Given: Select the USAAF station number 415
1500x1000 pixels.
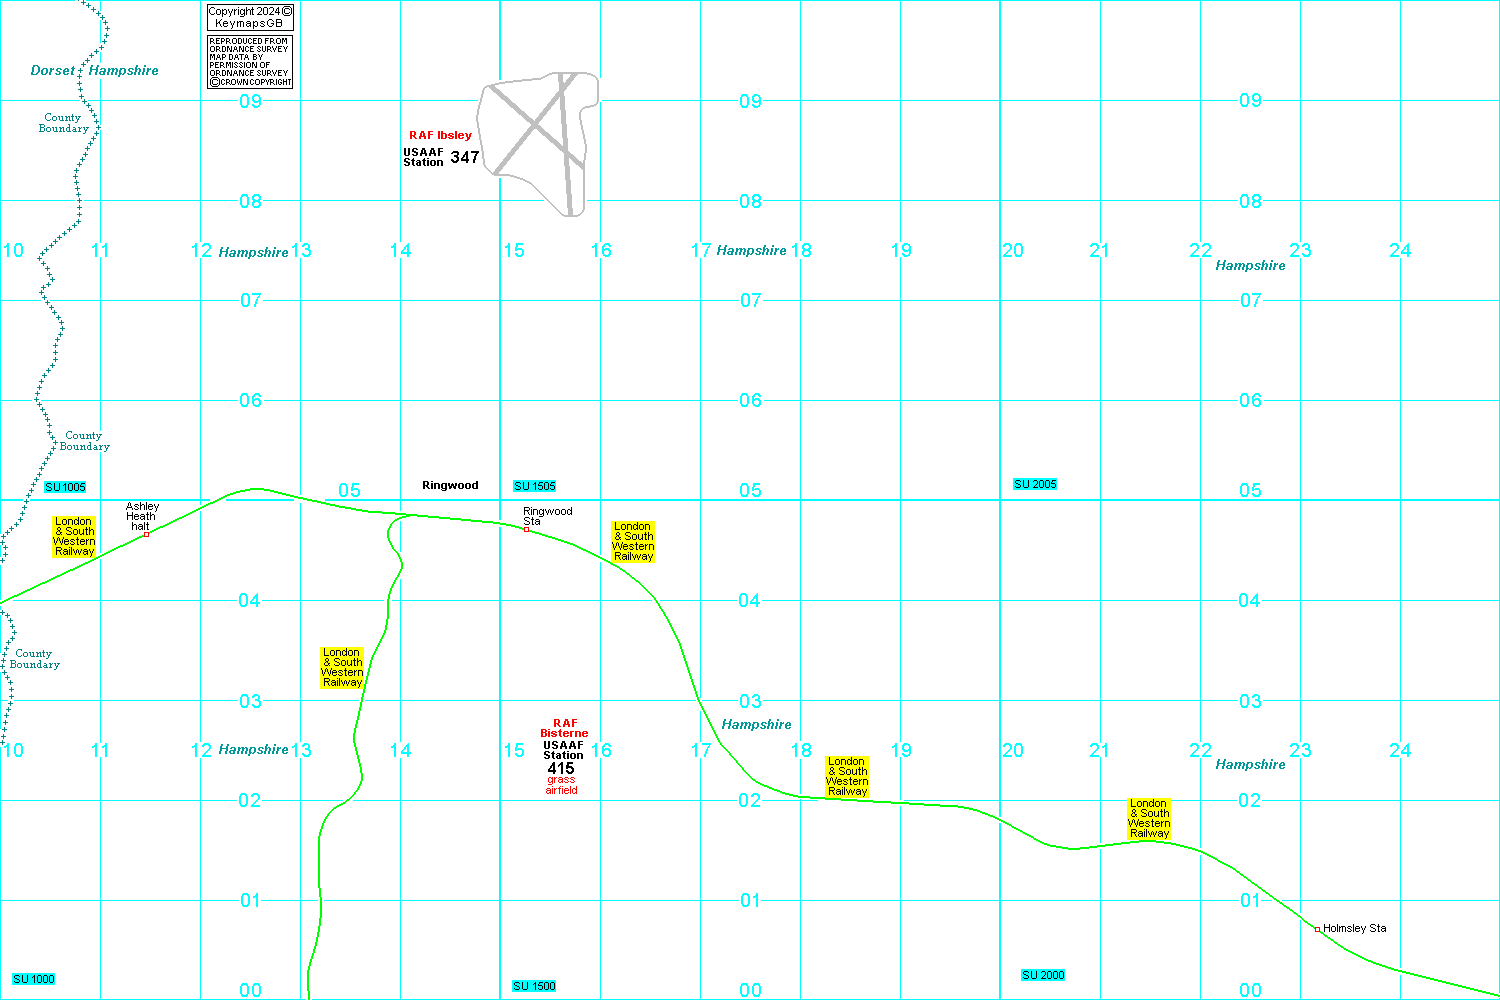Looking at the screenshot, I should click(x=561, y=768).
